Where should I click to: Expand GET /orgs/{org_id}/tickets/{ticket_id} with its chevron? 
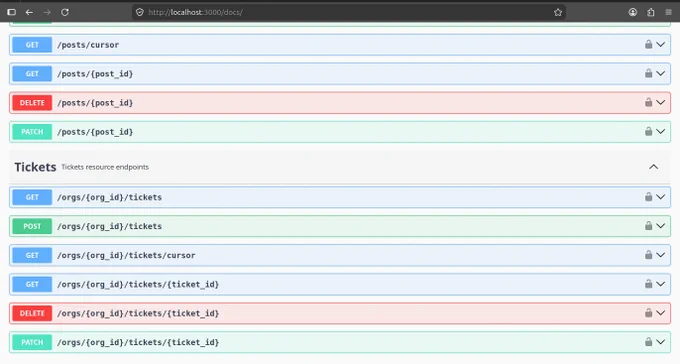[x=660, y=284]
